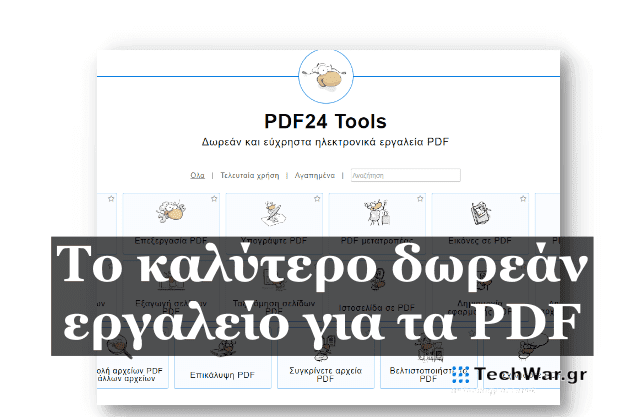Select the Τελευταία χρήση filter tab
Image resolution: width=625 pixels, height=417 pixels.
(250, 175)
